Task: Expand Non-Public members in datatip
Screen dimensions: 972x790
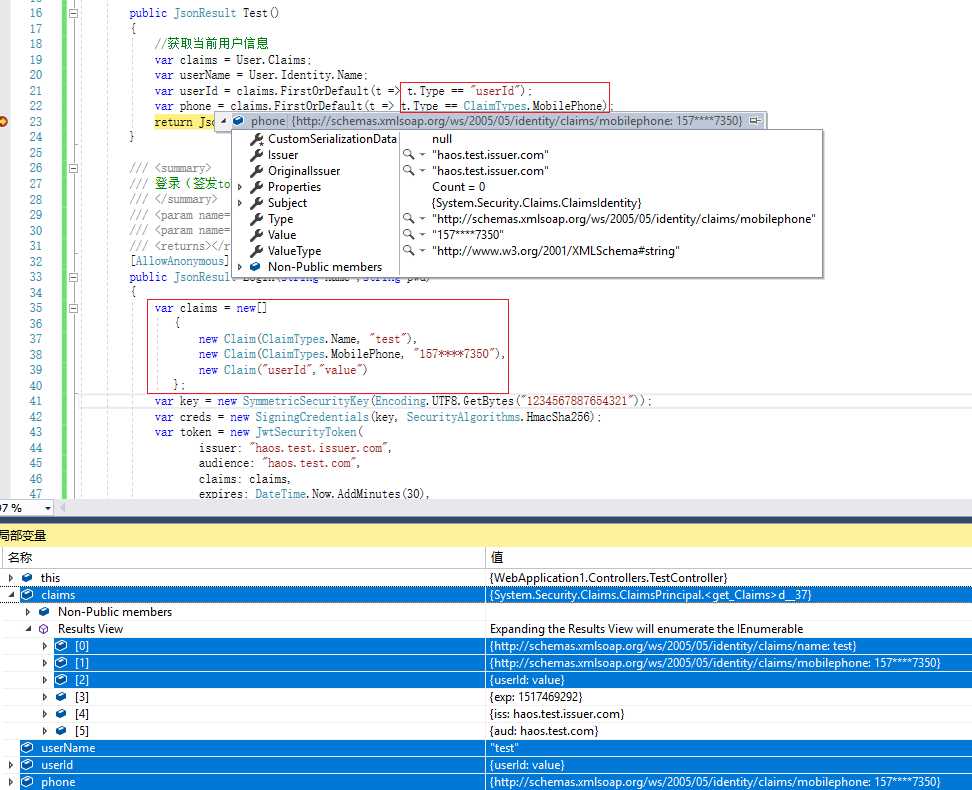Action: click(x=240, y=267)
